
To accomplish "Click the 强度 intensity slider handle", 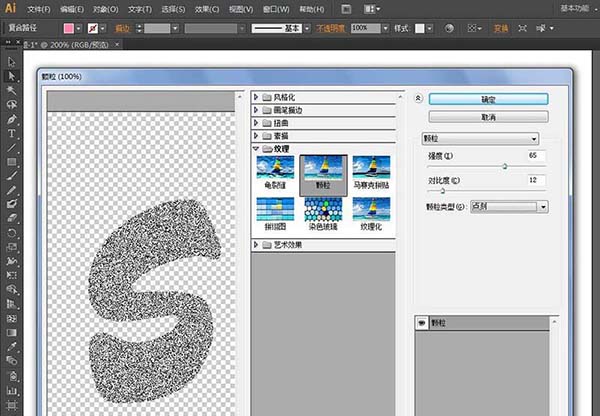I will 505,166.
